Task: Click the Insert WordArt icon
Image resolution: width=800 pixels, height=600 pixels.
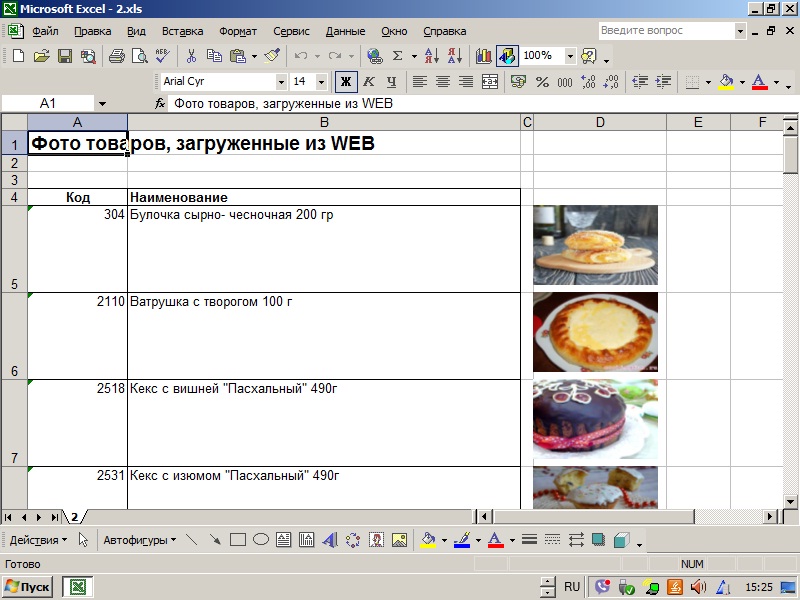Action: [330, 540]
